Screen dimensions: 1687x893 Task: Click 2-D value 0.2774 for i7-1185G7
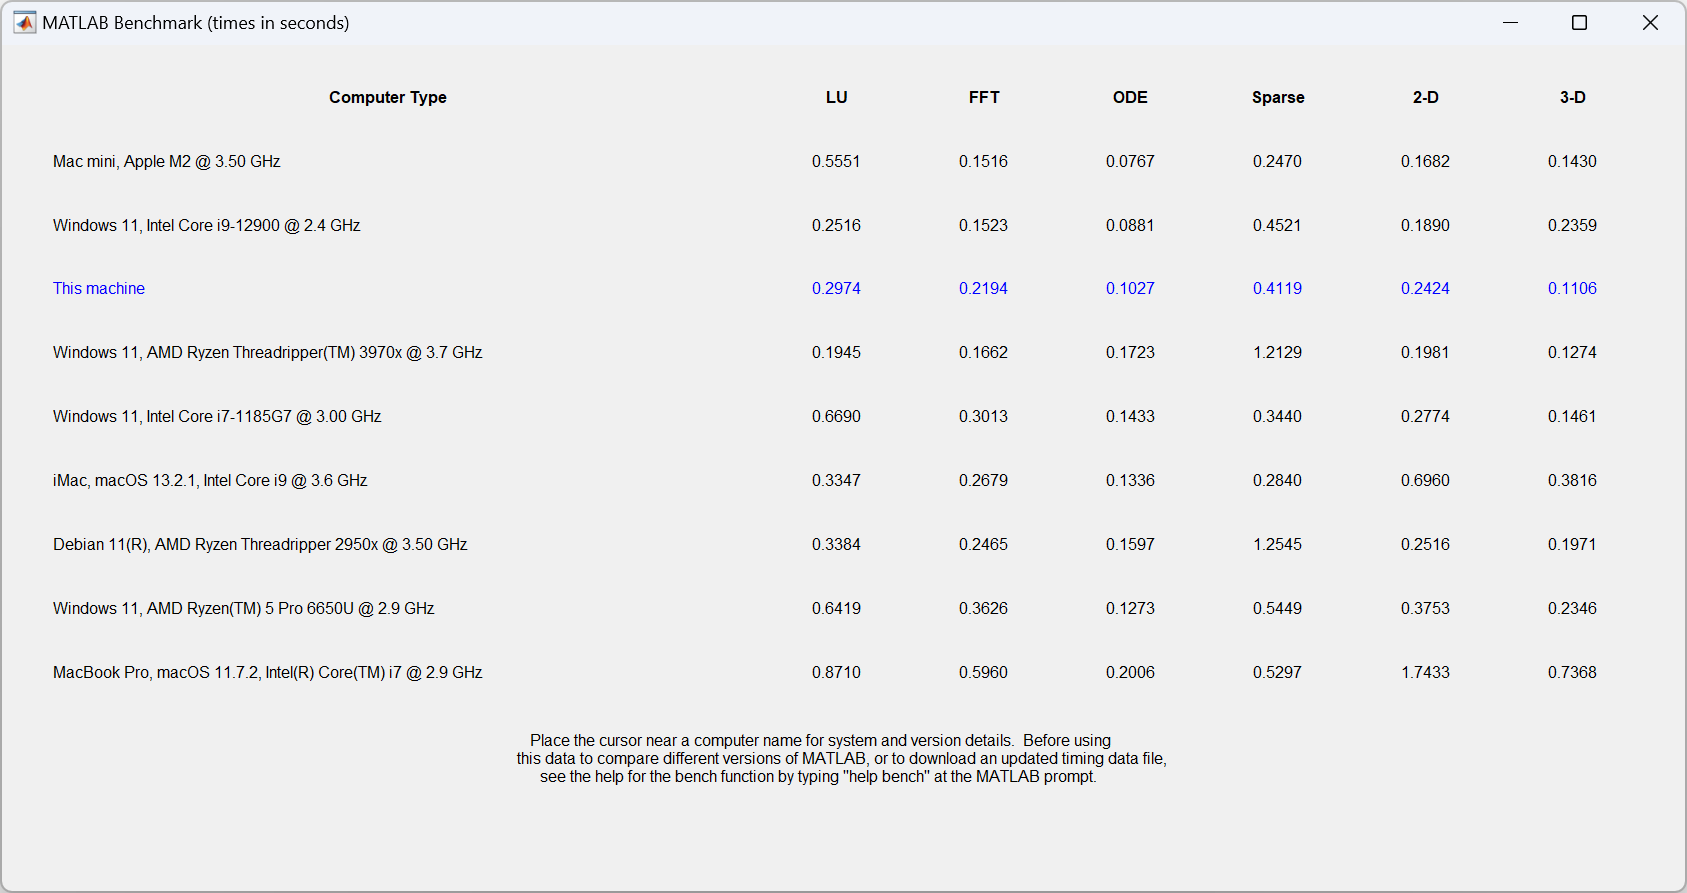coord(1425,416)
